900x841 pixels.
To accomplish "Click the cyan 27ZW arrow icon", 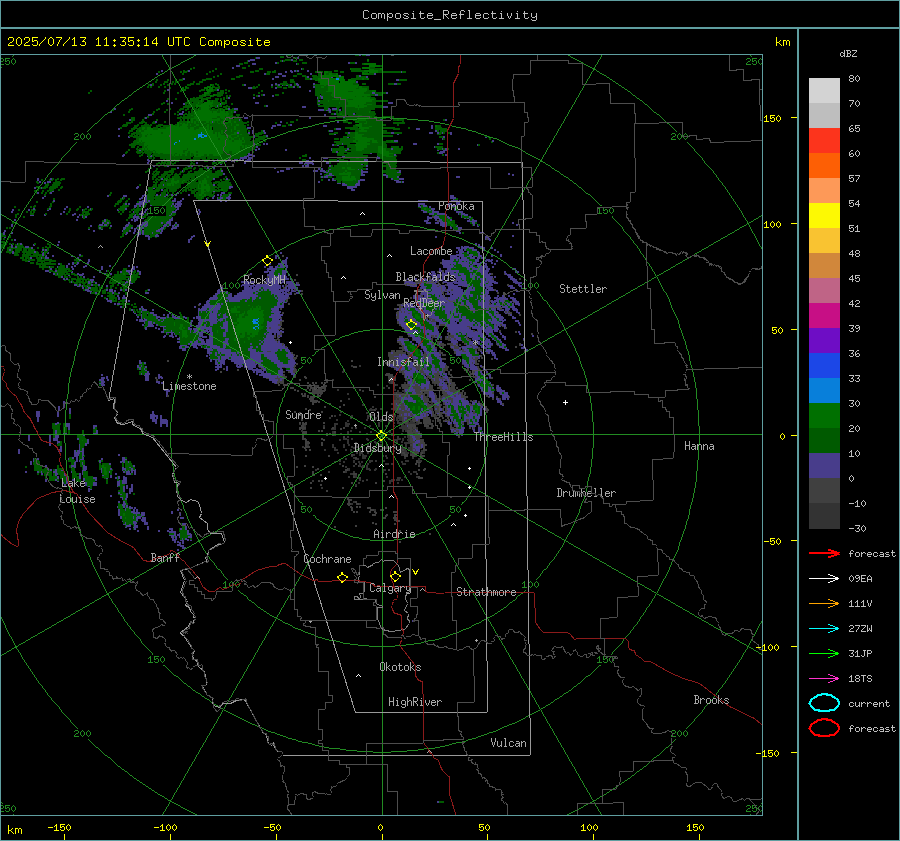I will [x=824, y=629].
